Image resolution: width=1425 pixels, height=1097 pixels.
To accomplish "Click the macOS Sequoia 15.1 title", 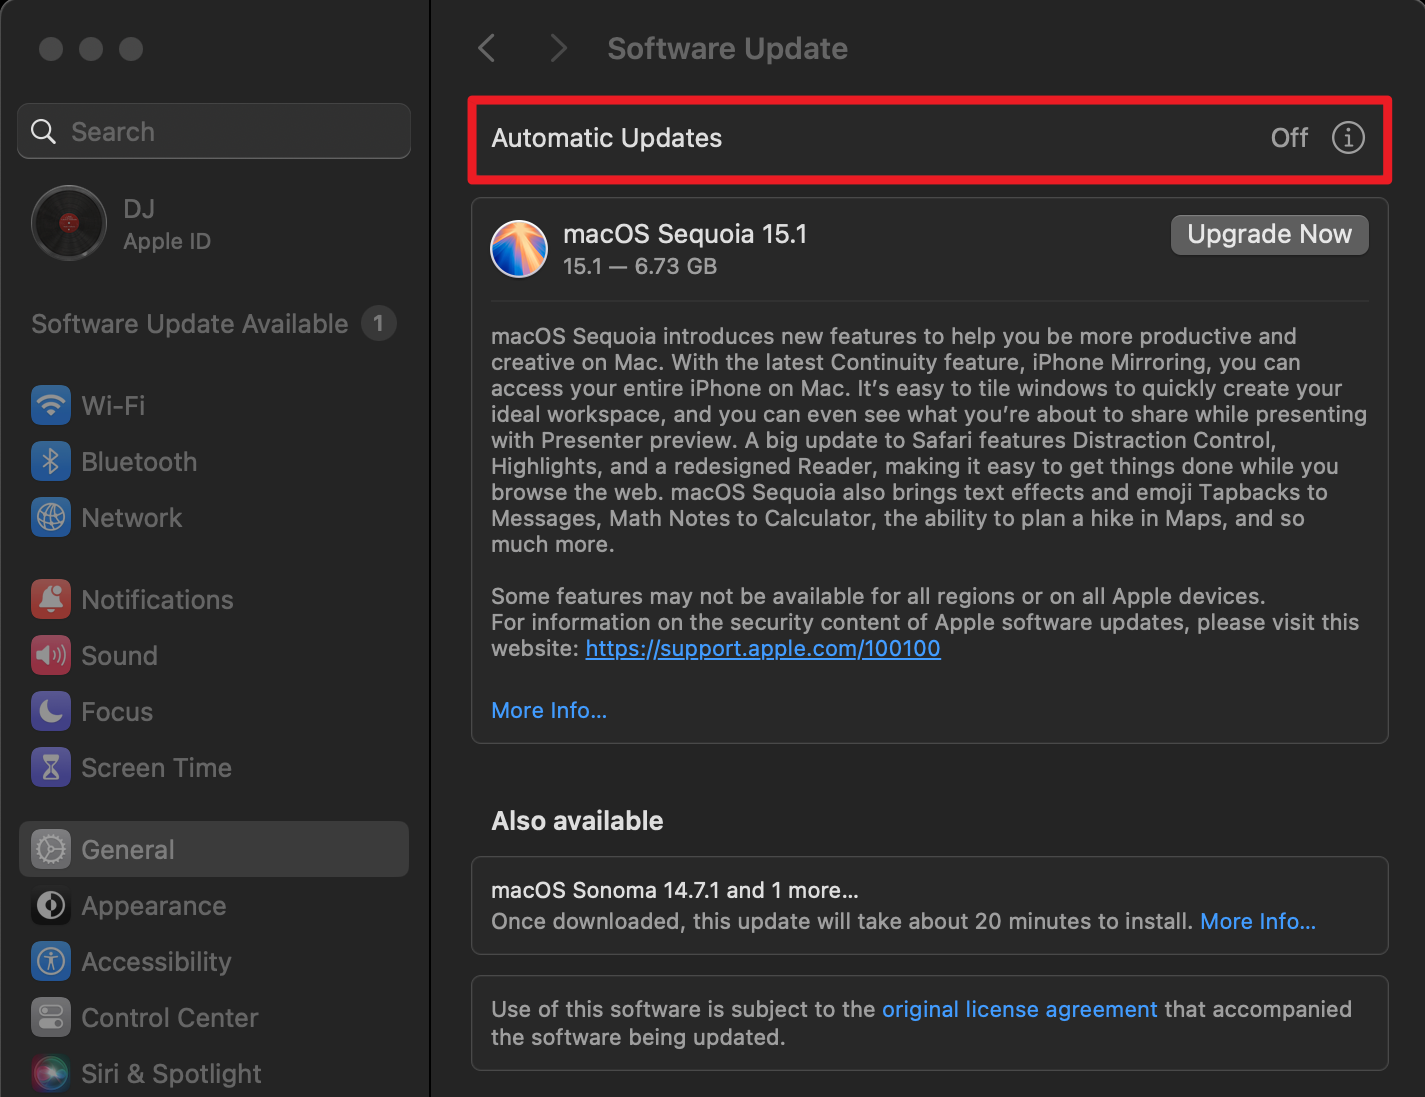I will [685, 234].
